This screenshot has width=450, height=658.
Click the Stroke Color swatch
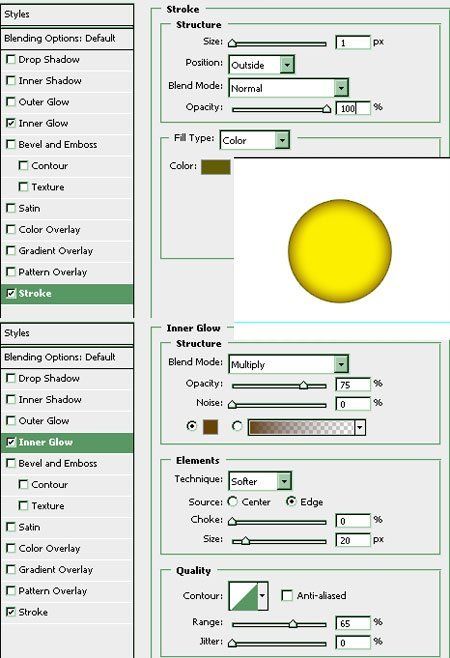(216, 167)
